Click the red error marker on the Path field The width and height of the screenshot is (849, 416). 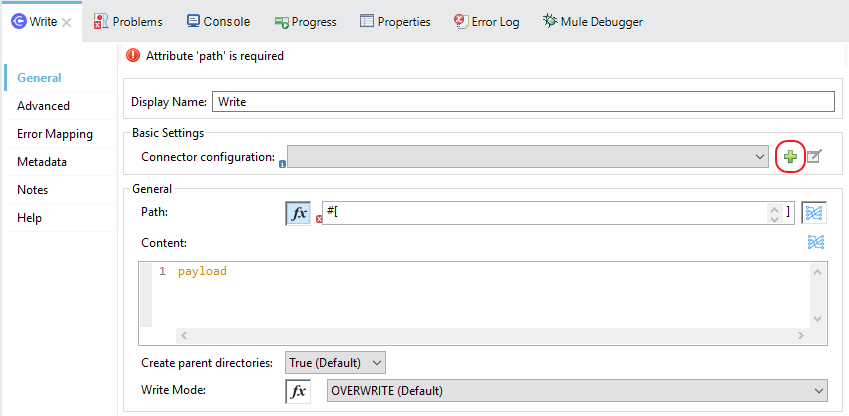pyautogui.click(x=319, y=219)
